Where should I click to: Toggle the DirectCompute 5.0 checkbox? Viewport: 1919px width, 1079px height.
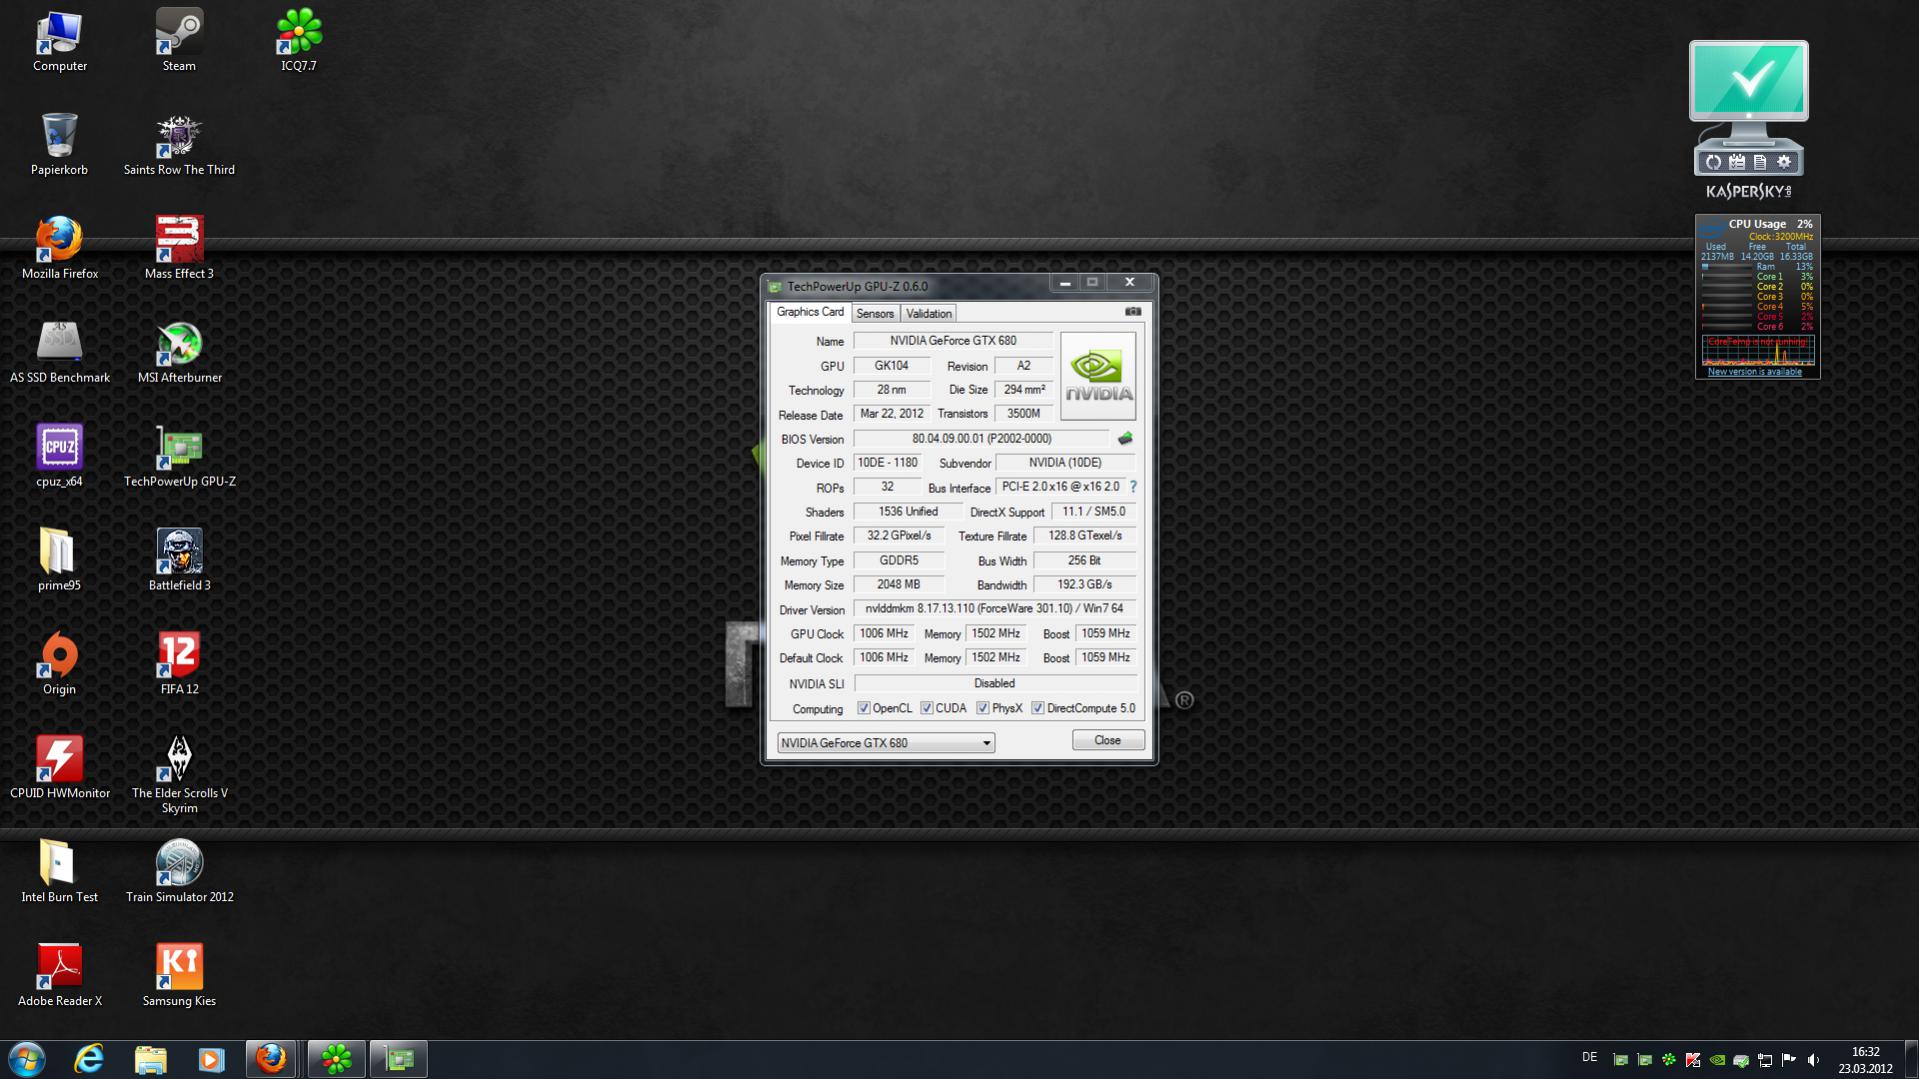1038,708
